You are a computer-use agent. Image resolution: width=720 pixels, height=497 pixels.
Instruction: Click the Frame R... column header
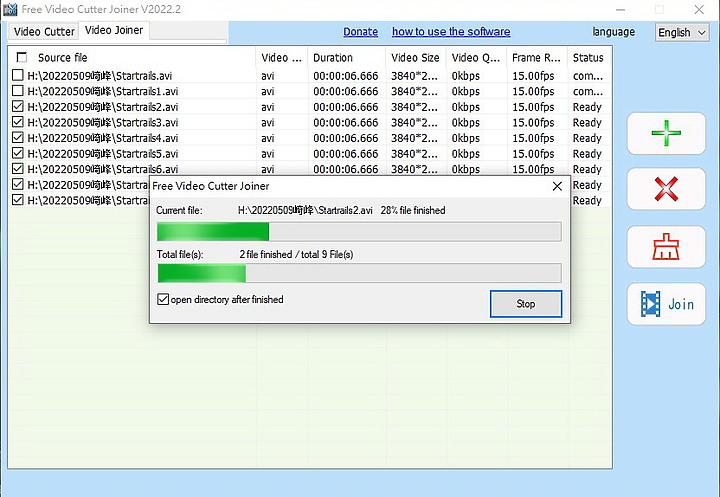[537, 58]
